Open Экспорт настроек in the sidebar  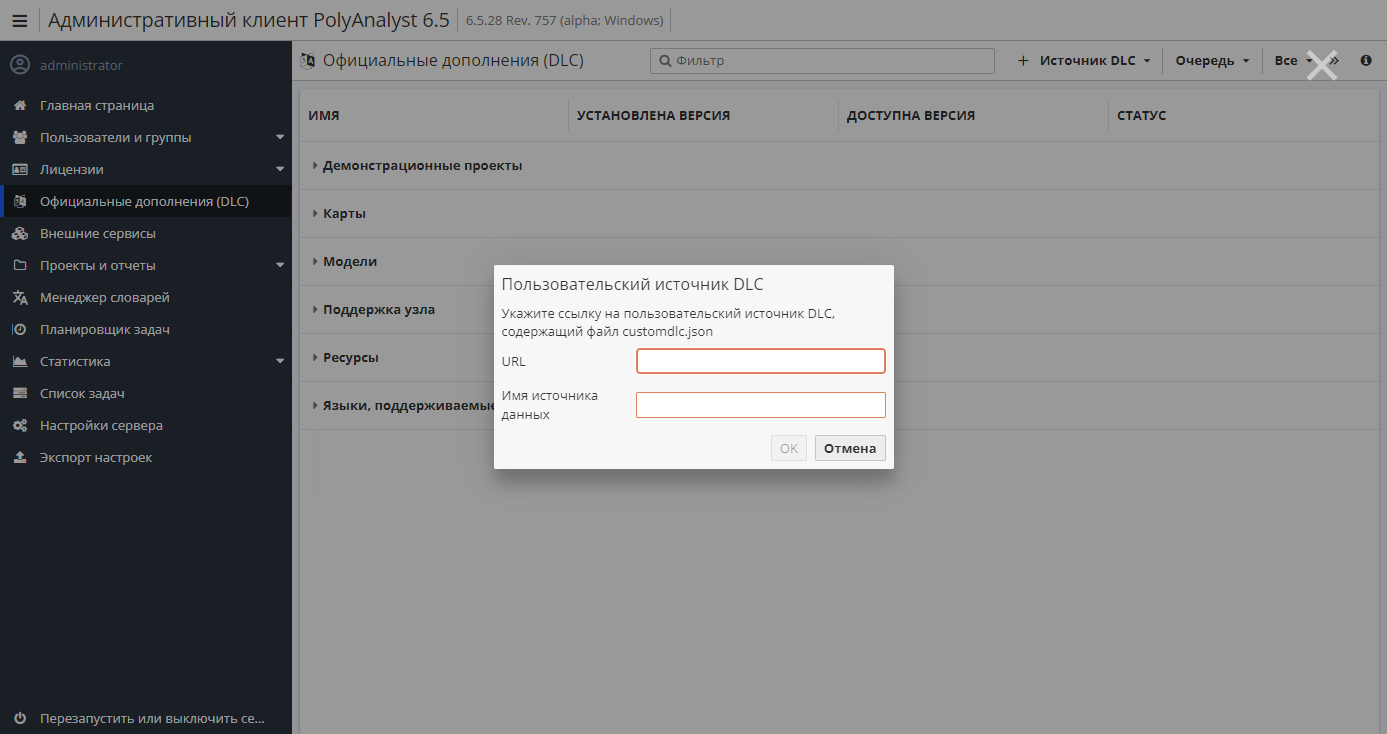(146, 457)
